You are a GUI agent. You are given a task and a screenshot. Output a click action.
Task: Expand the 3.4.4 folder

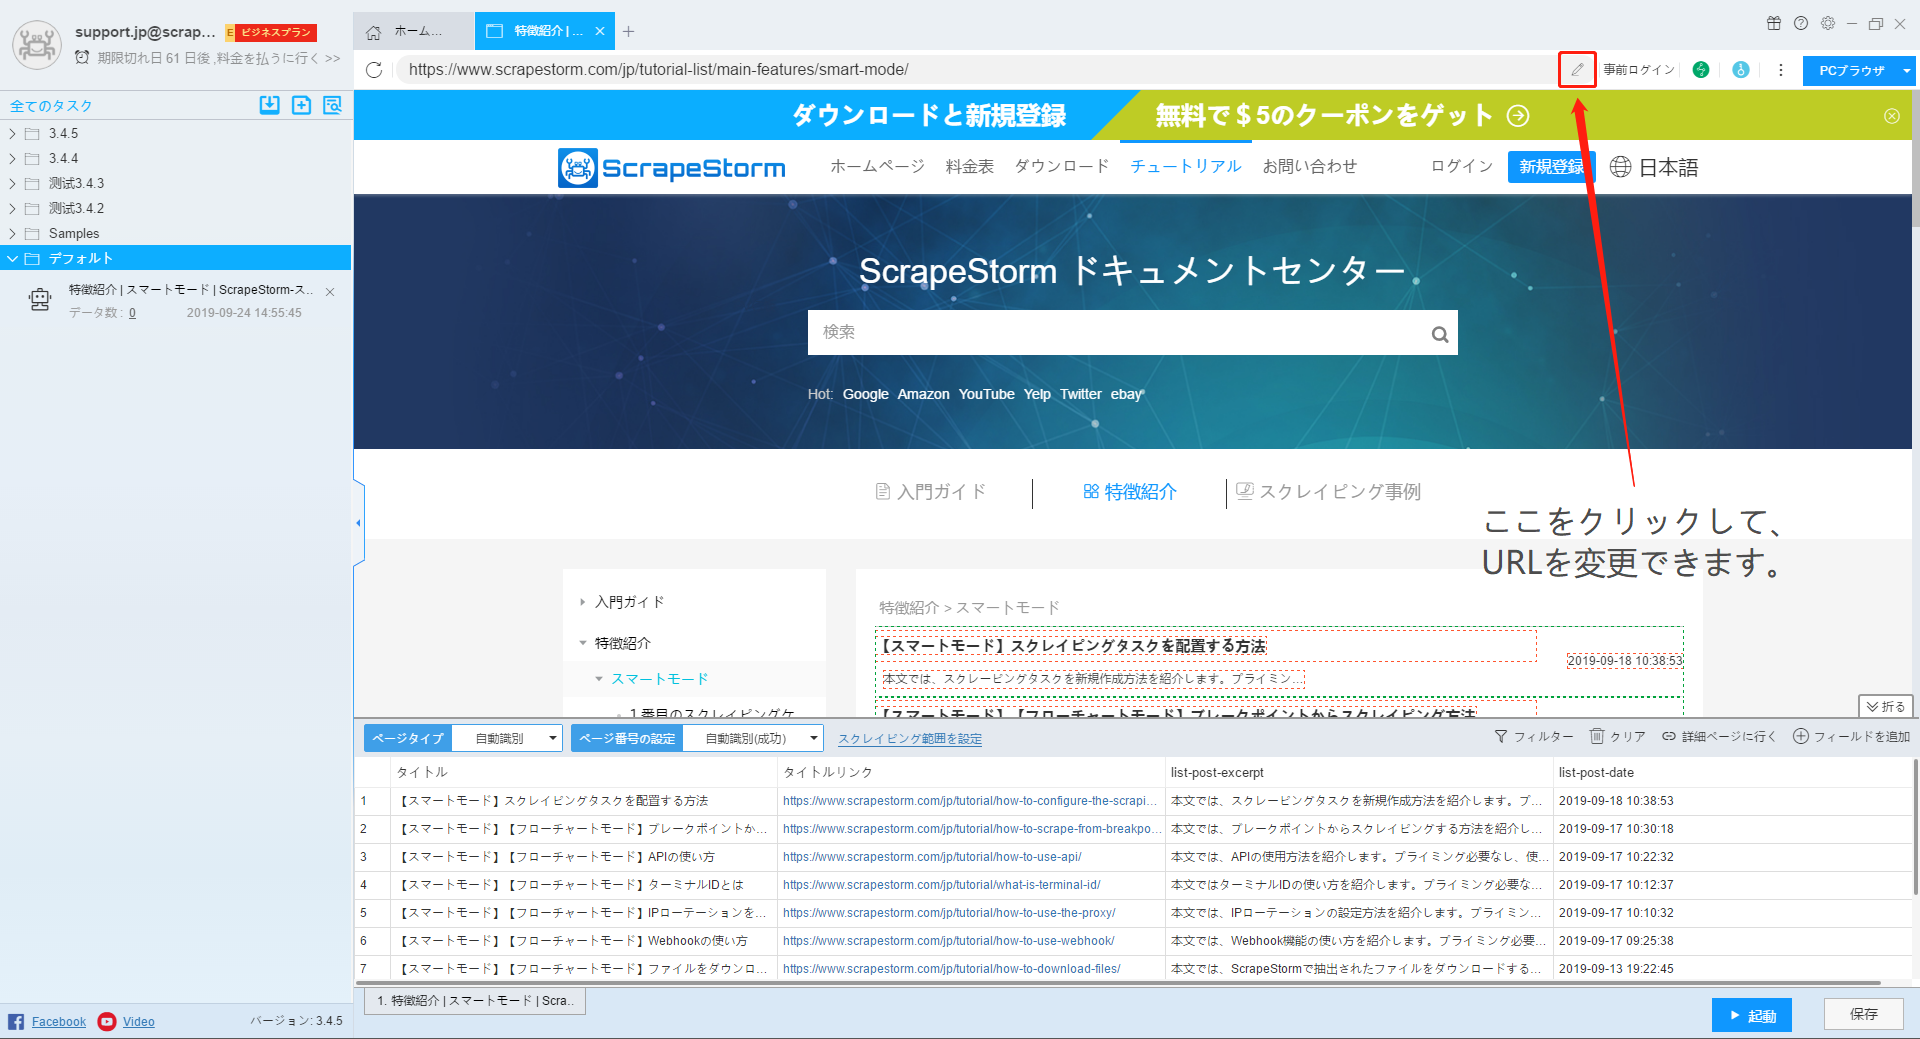pyautogui.click(x=12, y=158)
